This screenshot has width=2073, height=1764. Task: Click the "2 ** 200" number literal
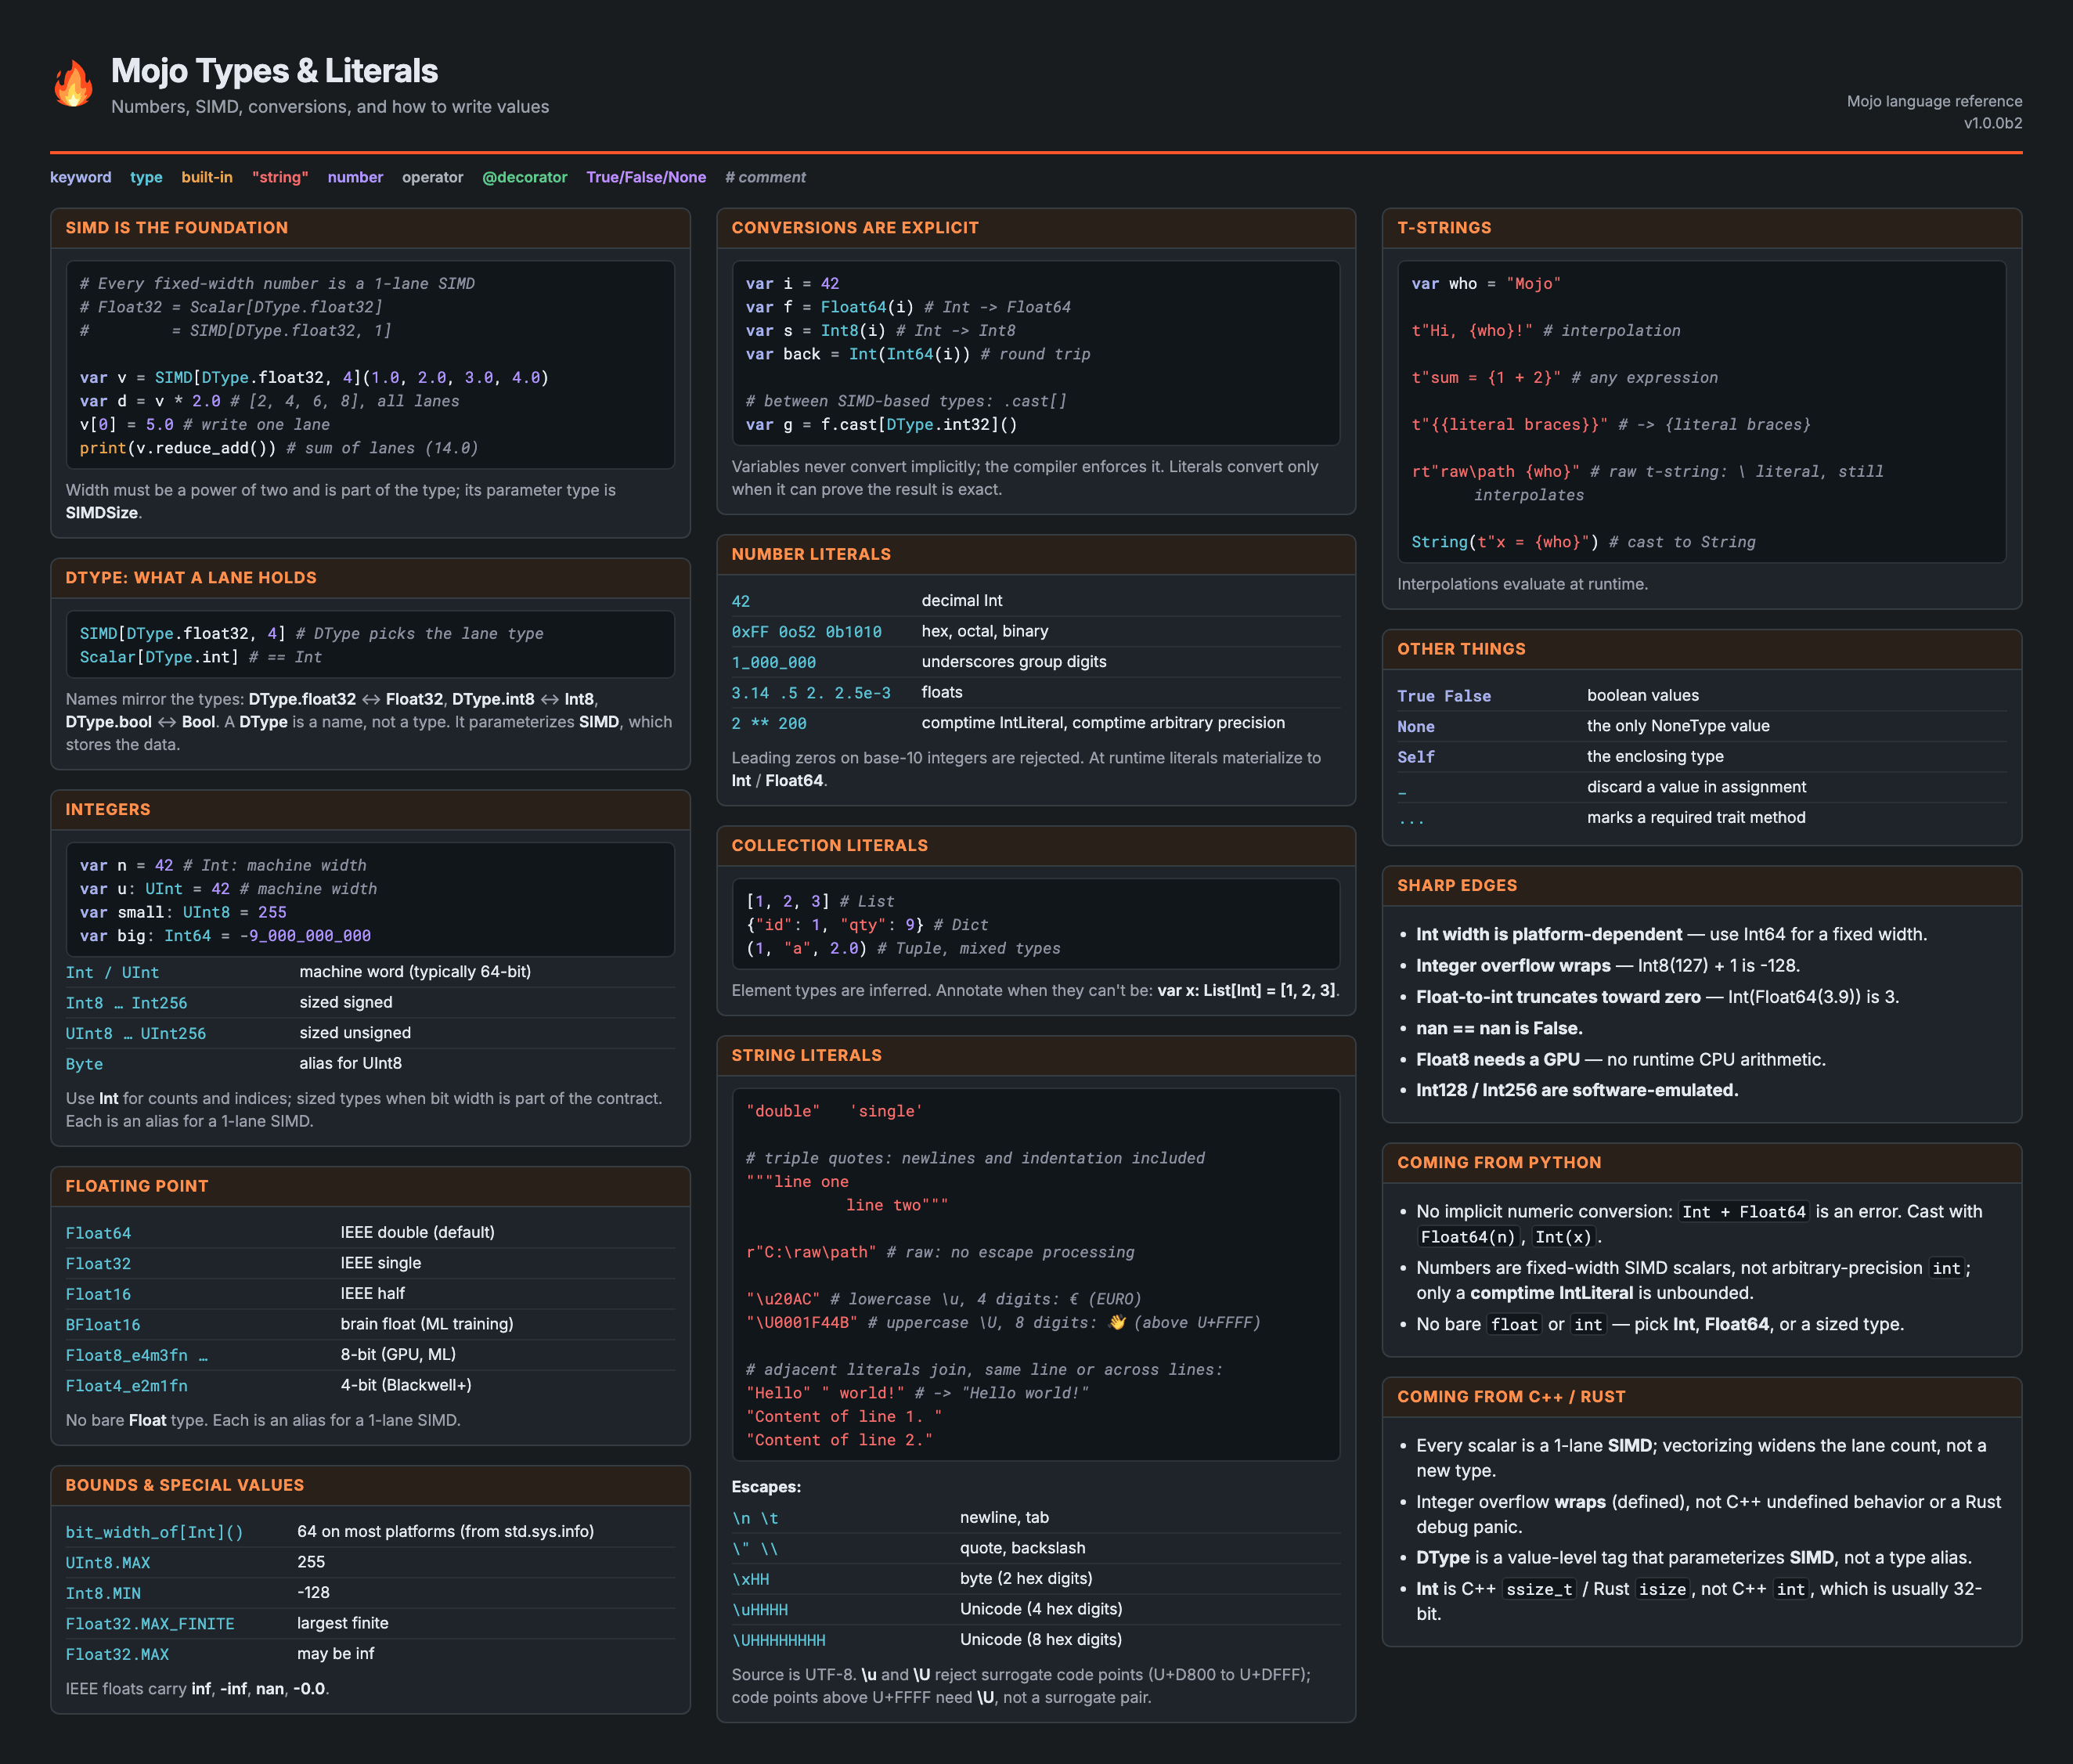coord(769,724)
